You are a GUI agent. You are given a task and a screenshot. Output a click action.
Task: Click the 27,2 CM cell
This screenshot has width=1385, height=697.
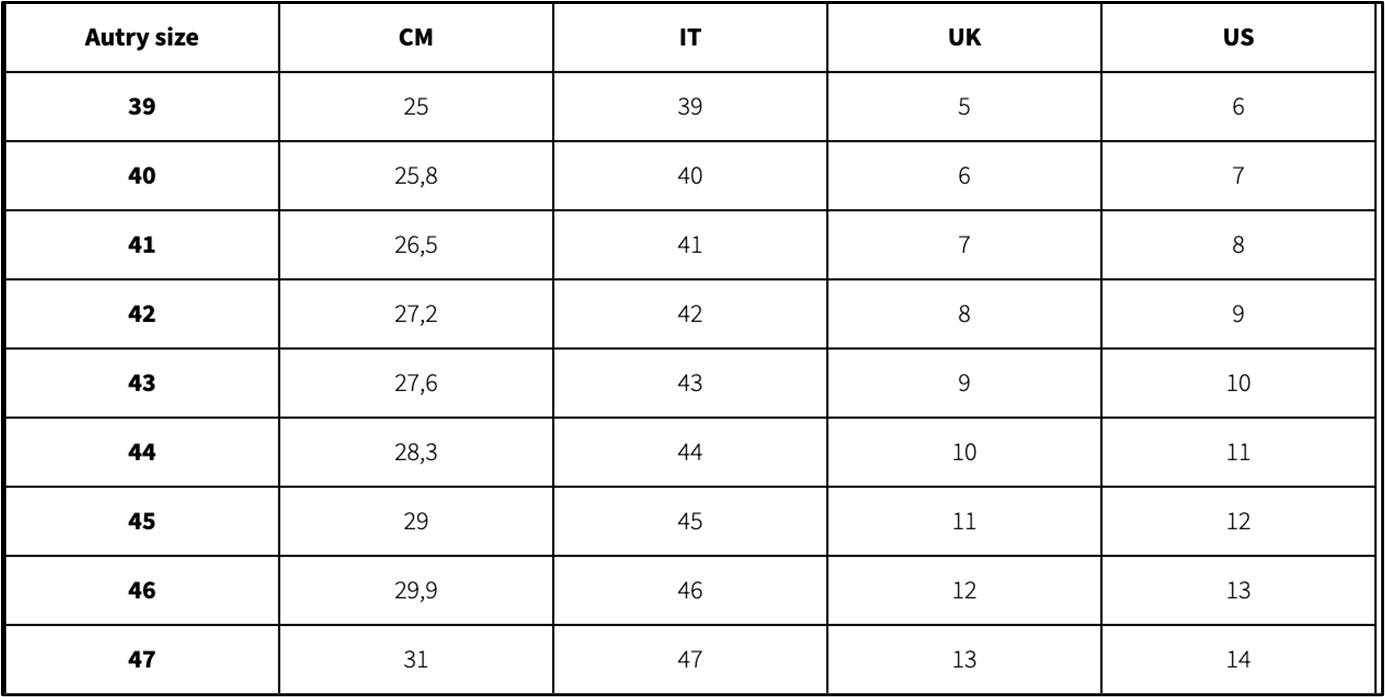tap(416, 315)
